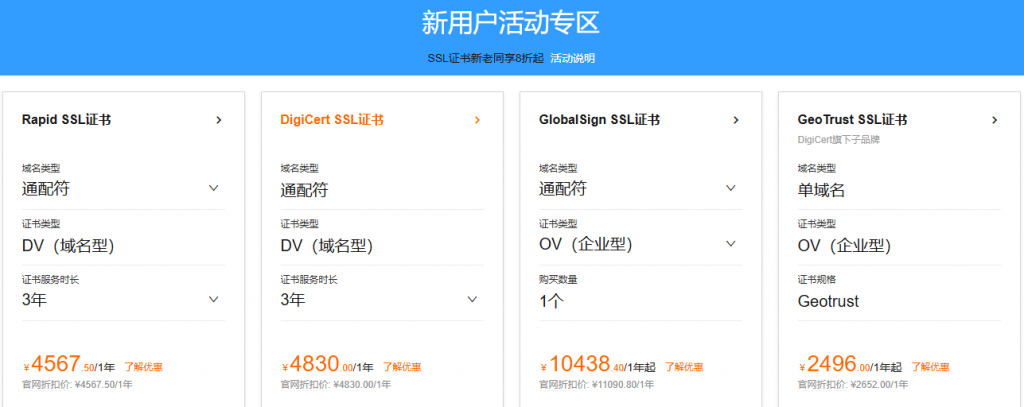Select the Rapid SSL证书 card title
1024x407 pixels.
[x=66, y=120]
